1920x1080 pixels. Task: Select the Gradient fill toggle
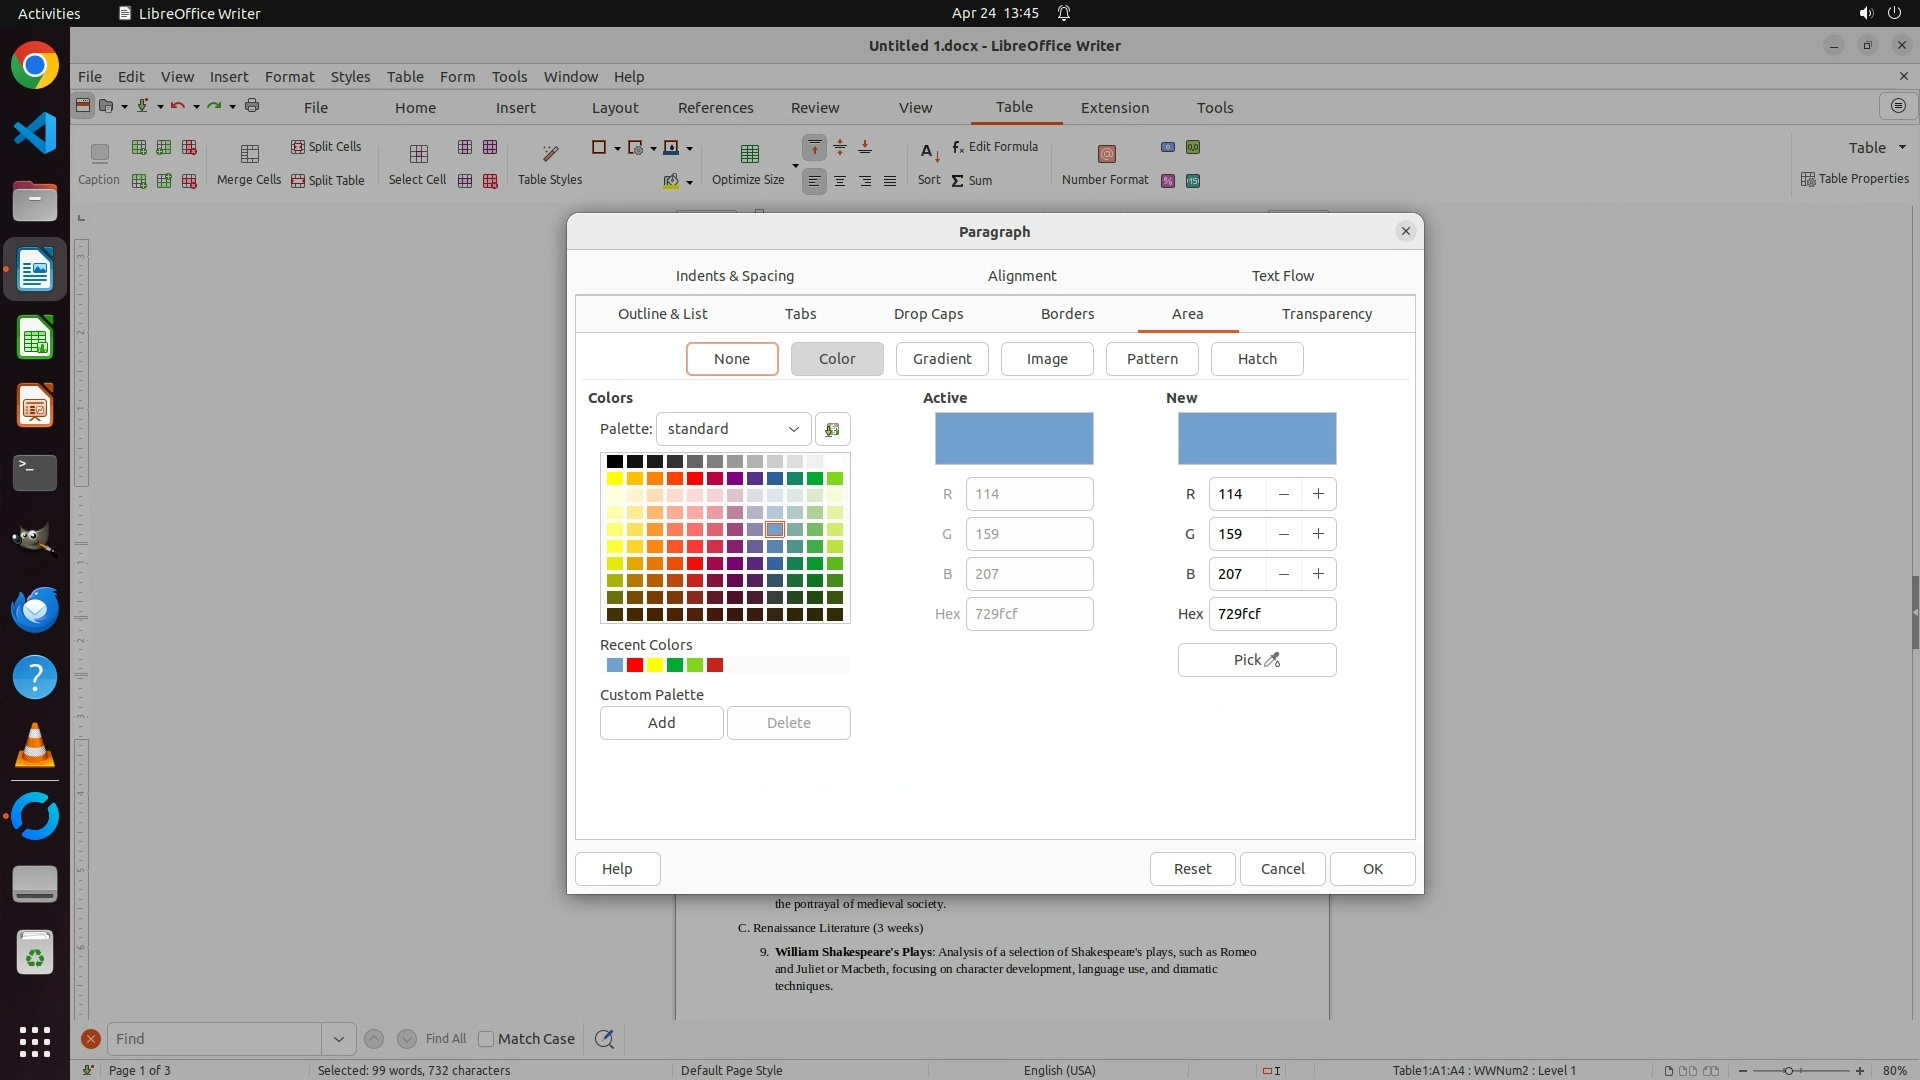pos(942,359)
